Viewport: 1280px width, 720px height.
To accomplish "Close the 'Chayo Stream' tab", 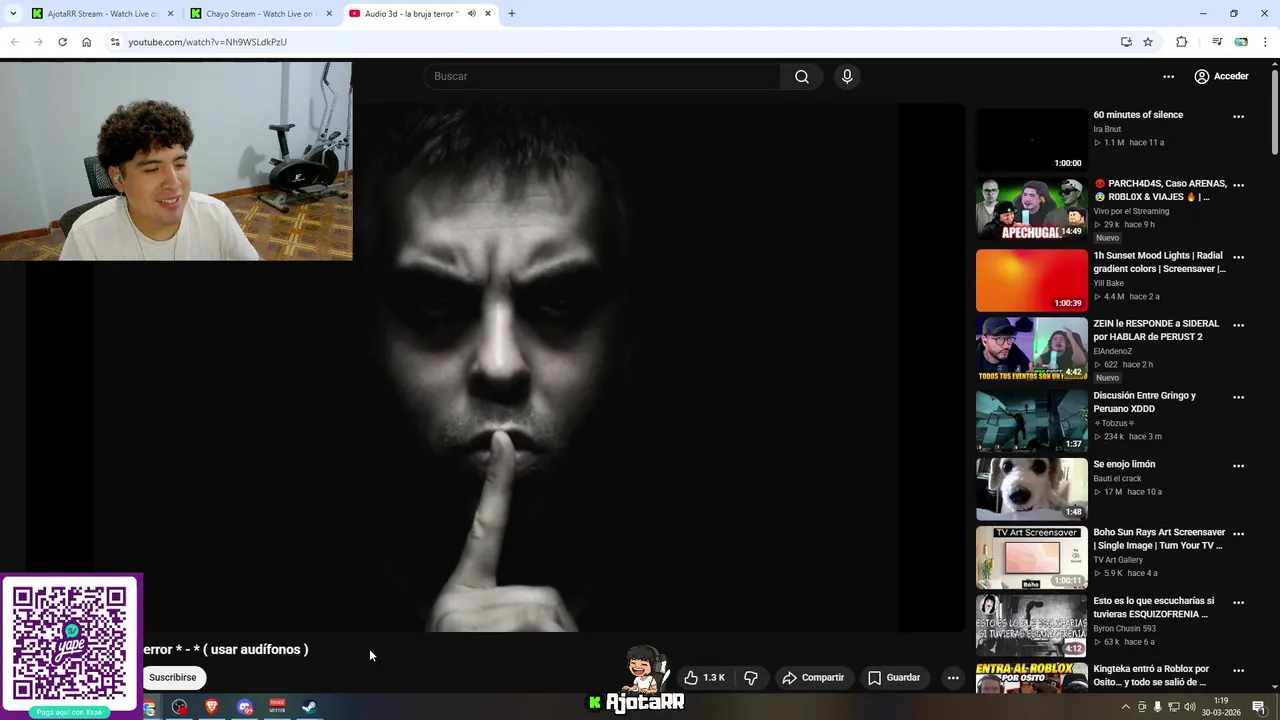I will coord(329,14).
